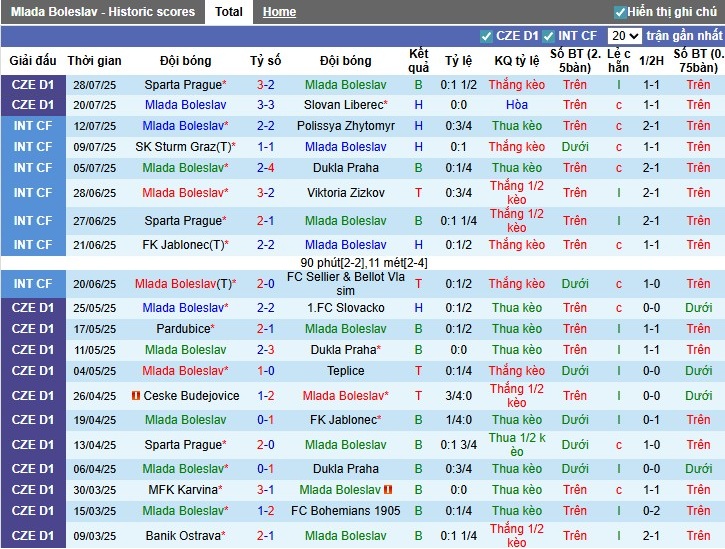Select the Tỷ số column header
This screenshot has width=725, height=549.
265,61
